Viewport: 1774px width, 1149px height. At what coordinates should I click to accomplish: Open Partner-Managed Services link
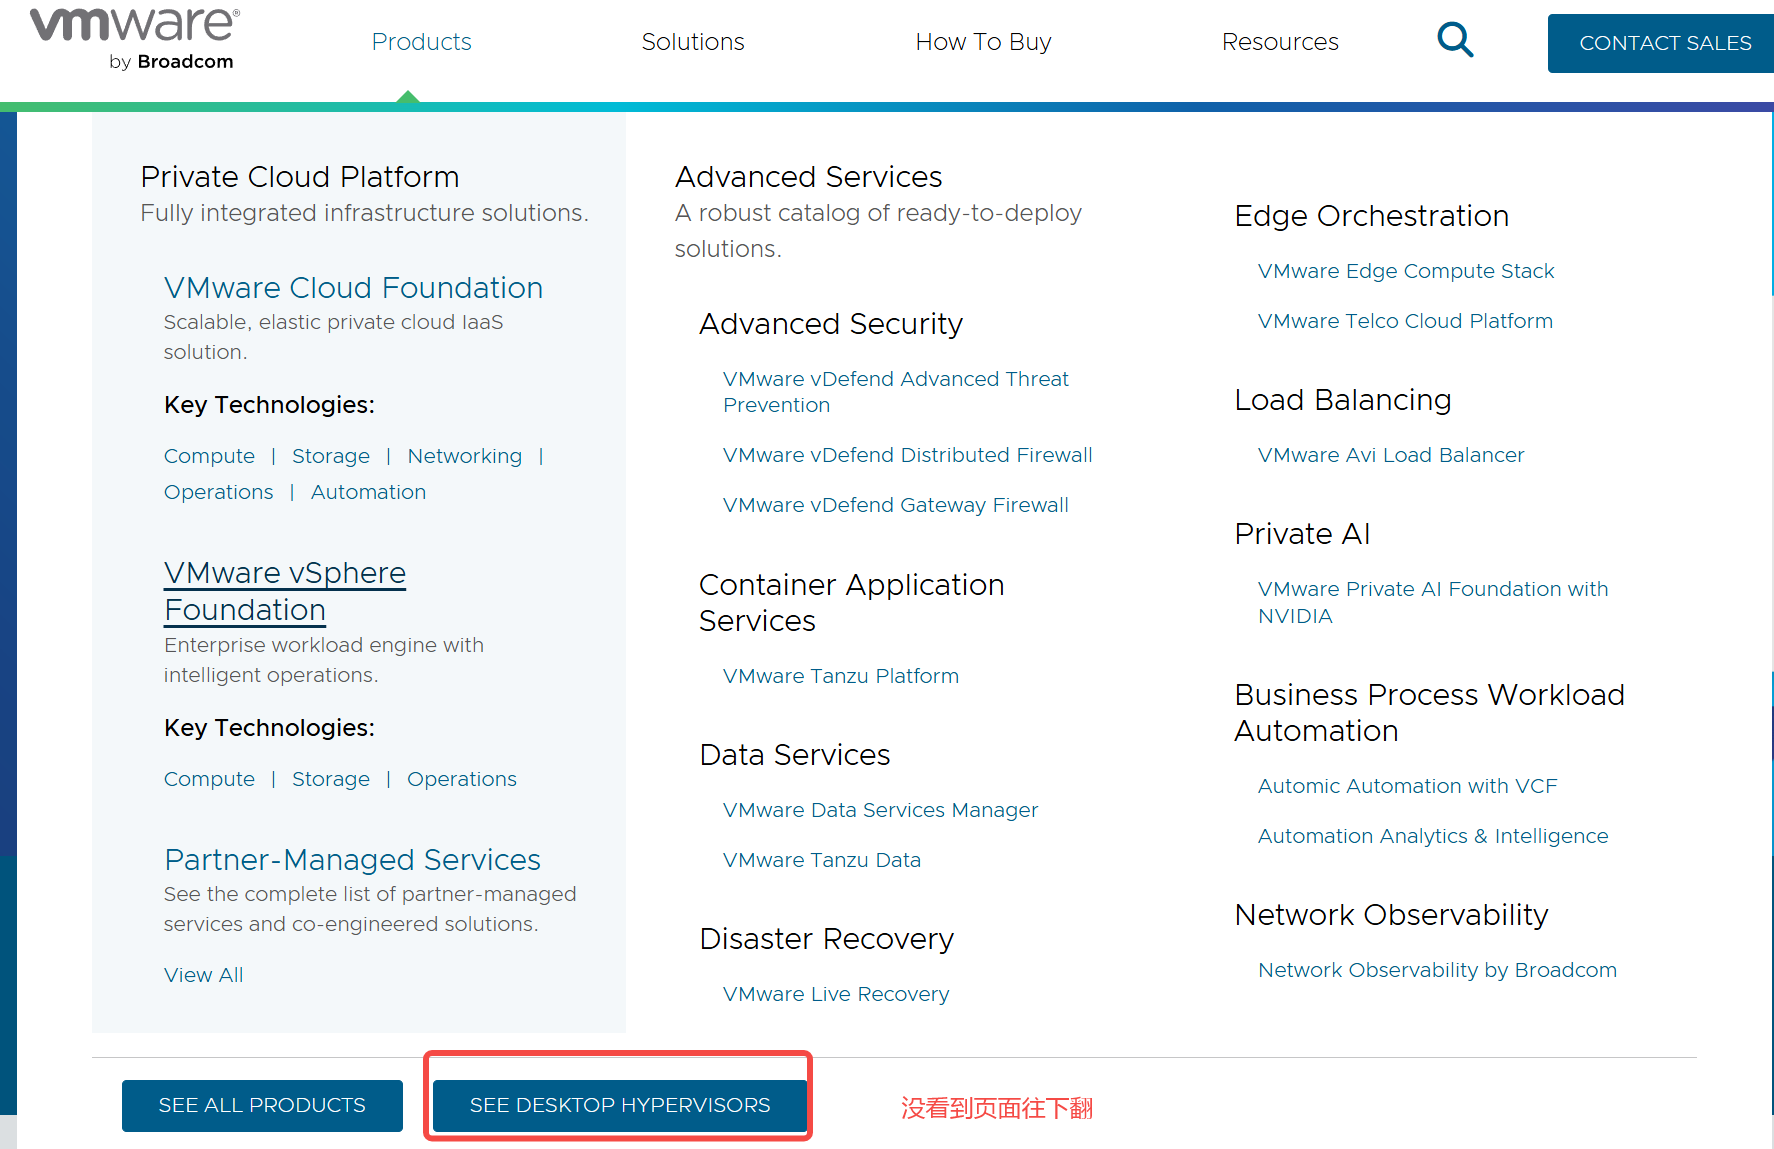click(x=352, y=860)
